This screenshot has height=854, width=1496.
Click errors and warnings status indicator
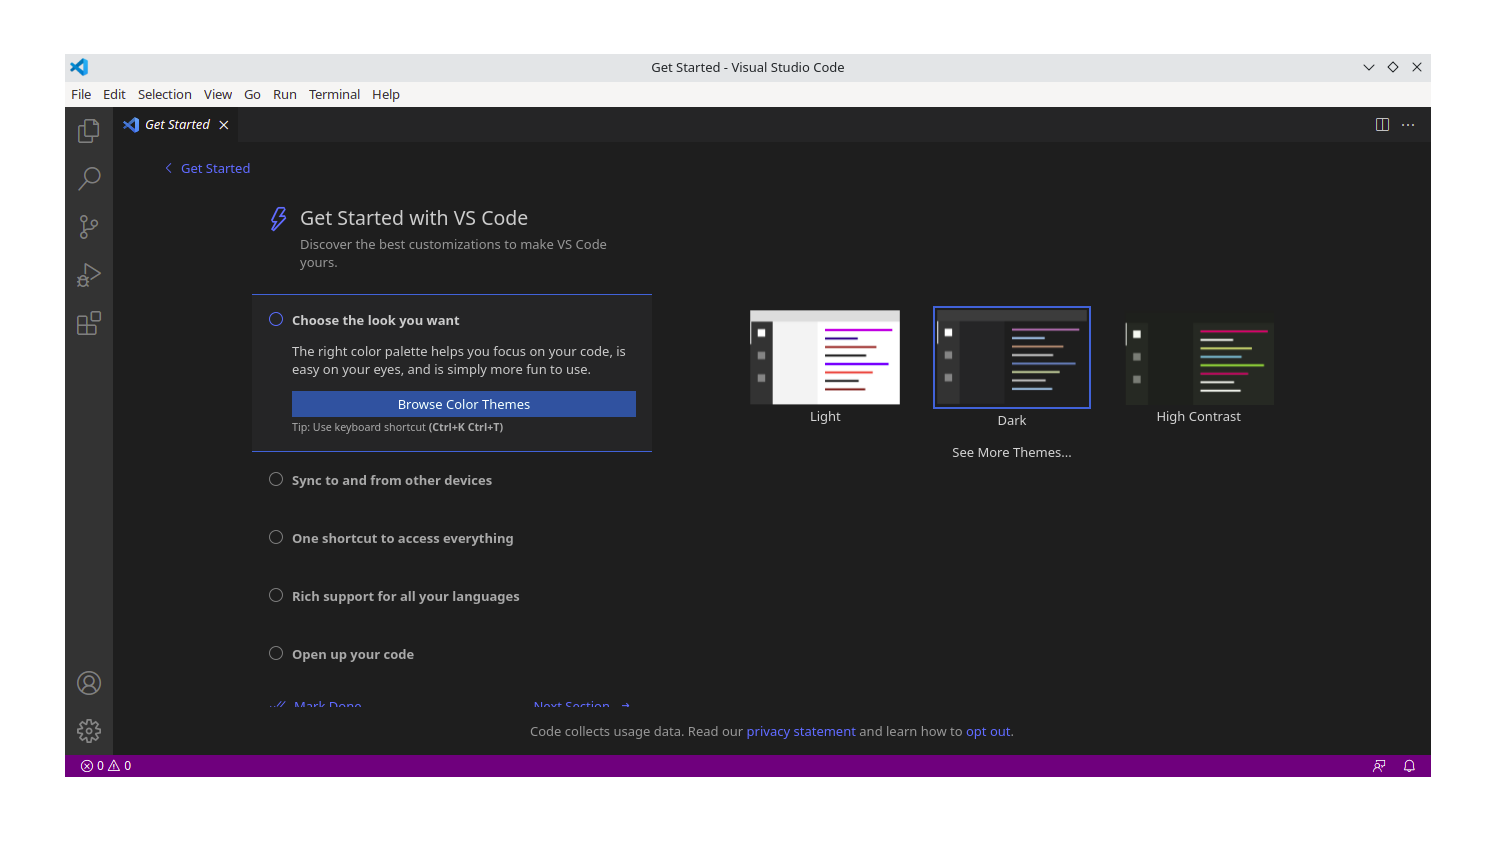(x=106, y=766)
